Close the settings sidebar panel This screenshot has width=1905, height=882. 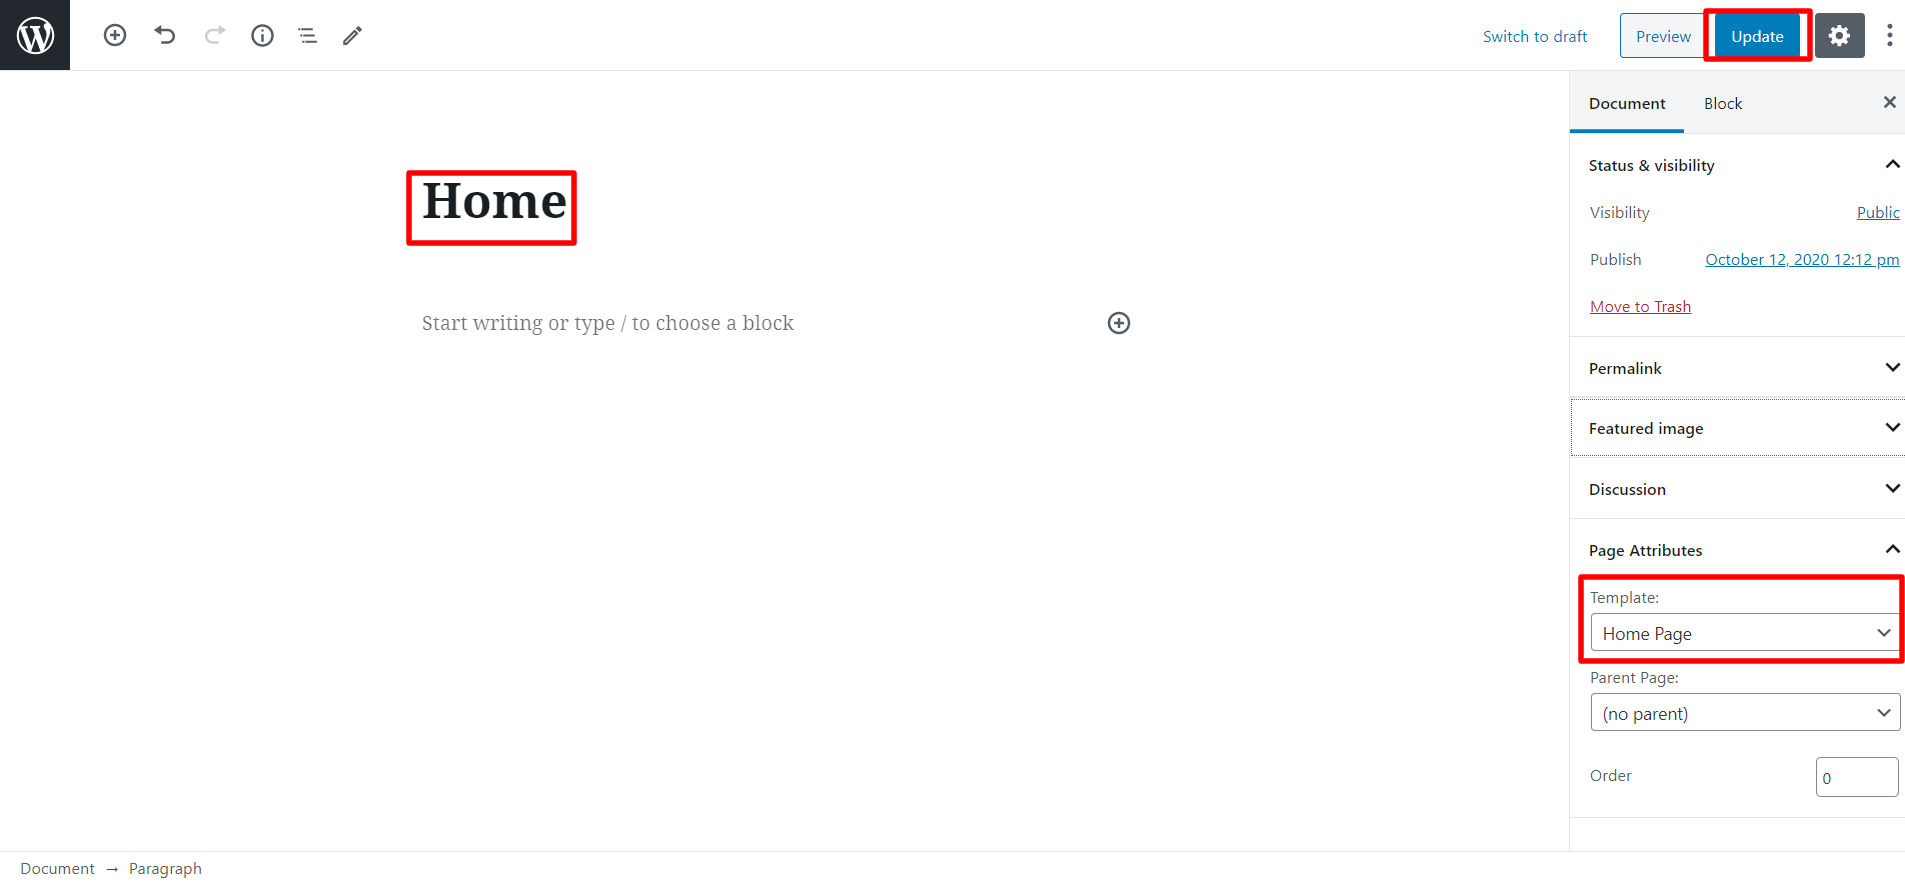coord(1889,102)
